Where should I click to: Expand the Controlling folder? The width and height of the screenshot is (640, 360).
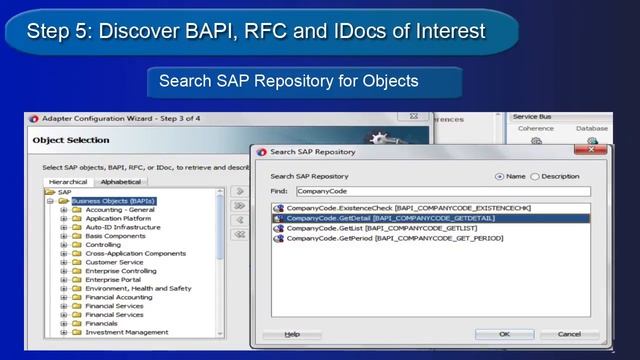click(64, 245)
